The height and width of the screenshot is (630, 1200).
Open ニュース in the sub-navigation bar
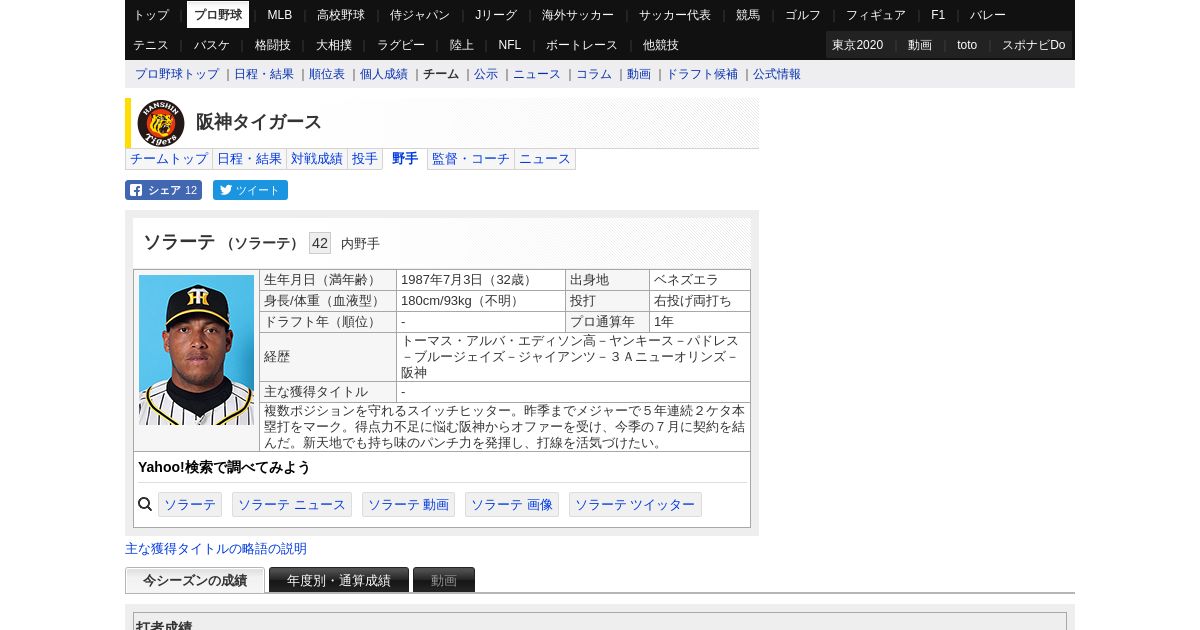point(537,74)
